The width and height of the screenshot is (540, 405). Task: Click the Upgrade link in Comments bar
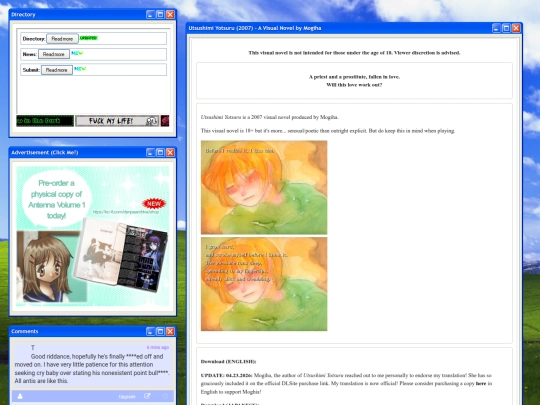tap(127, 397)
